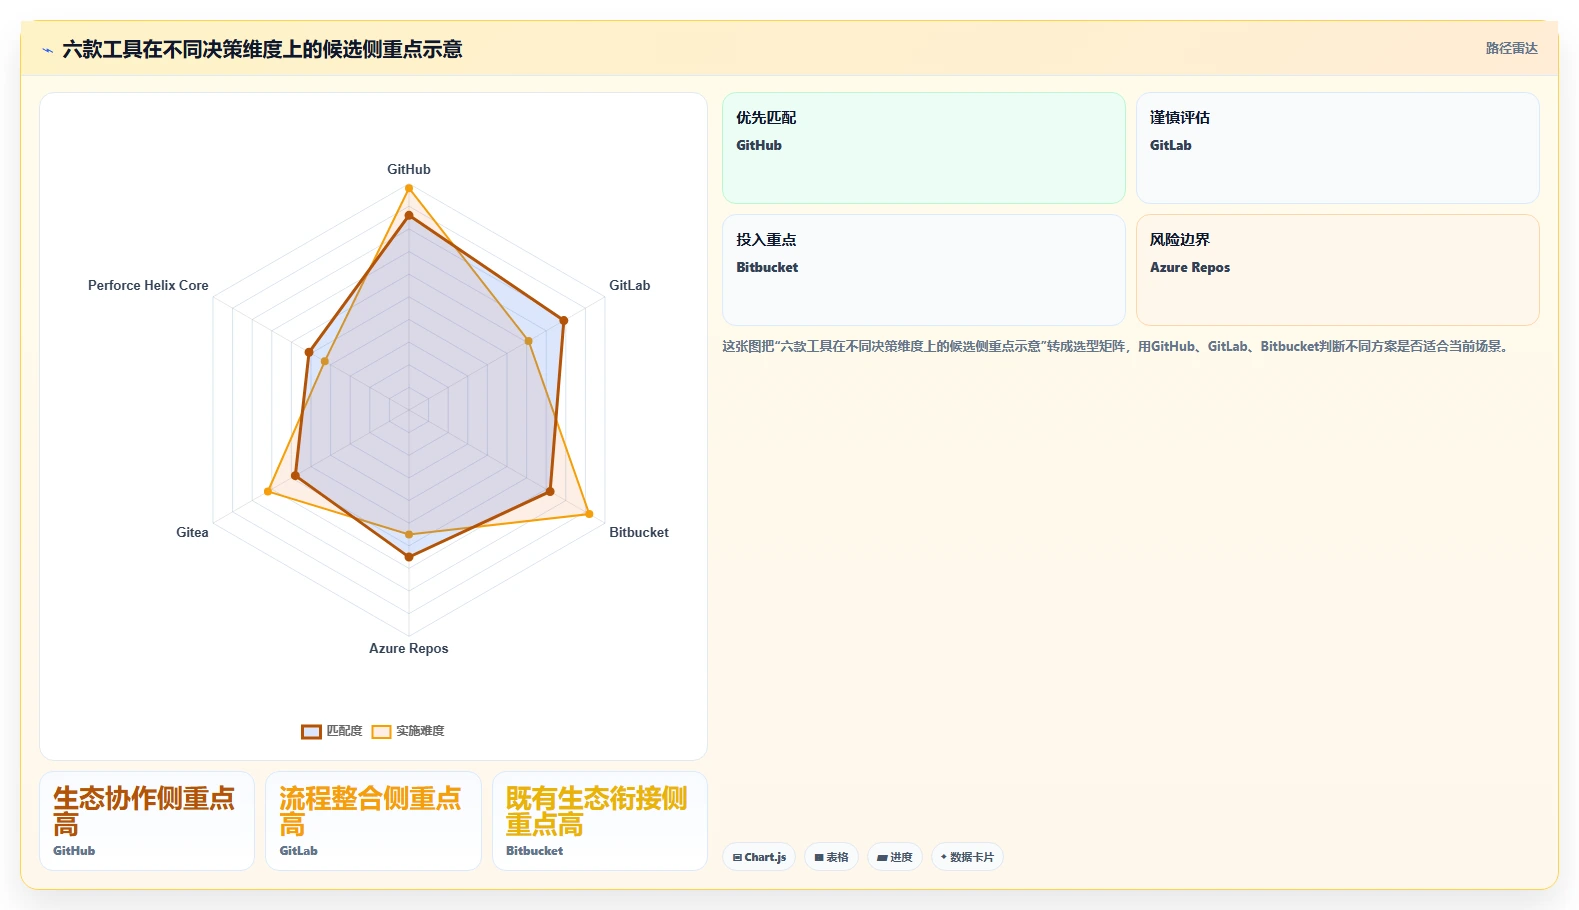Open the 投入重点 Bitbucket card
Screen dimensions: 1579x910
tap(924, 270)
